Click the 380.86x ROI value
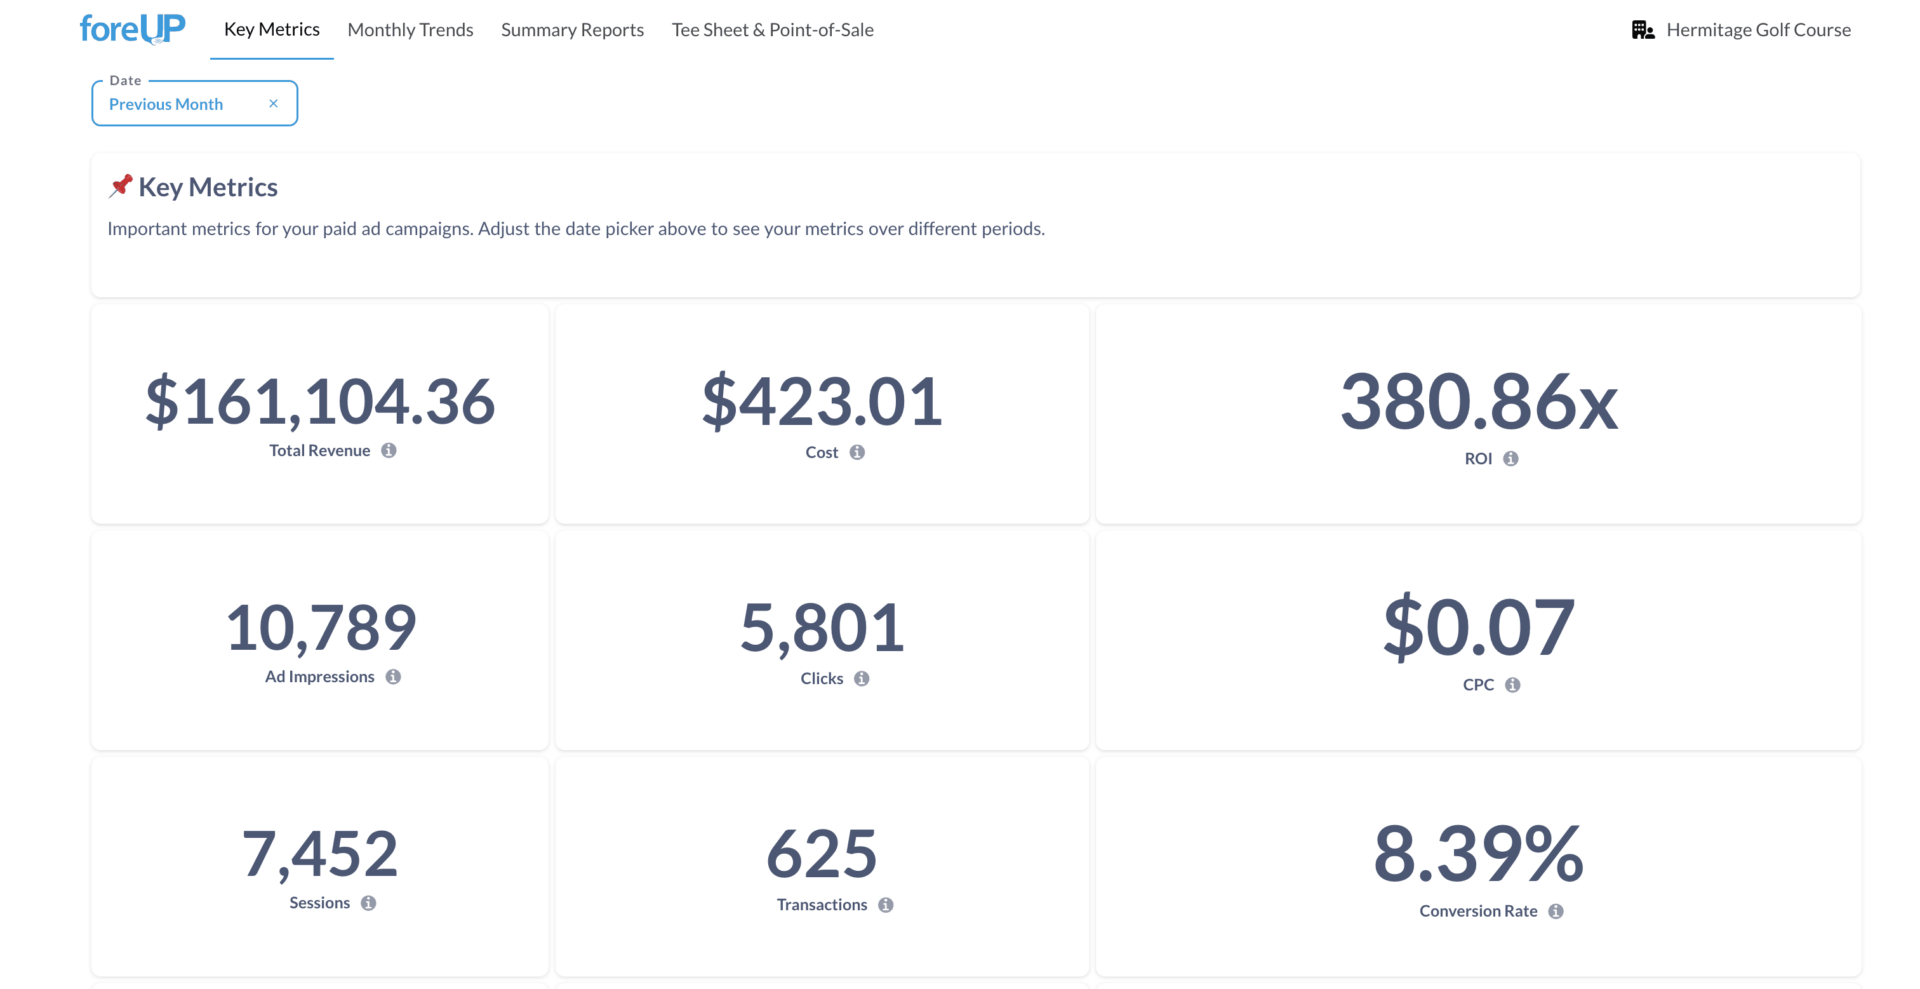1920x989 pixels. 1478,403
